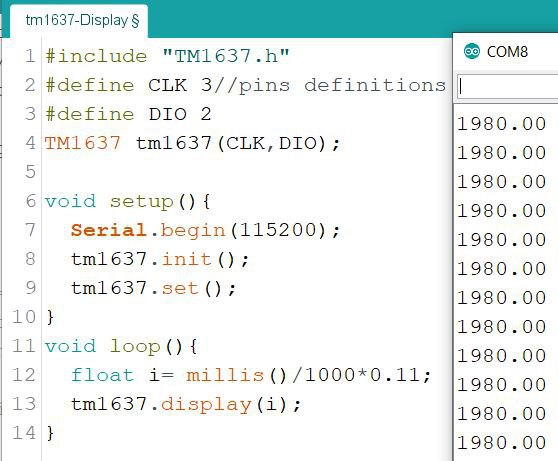
Task: Select the tm1637-Display sketch tab
Action: (79, 21)
